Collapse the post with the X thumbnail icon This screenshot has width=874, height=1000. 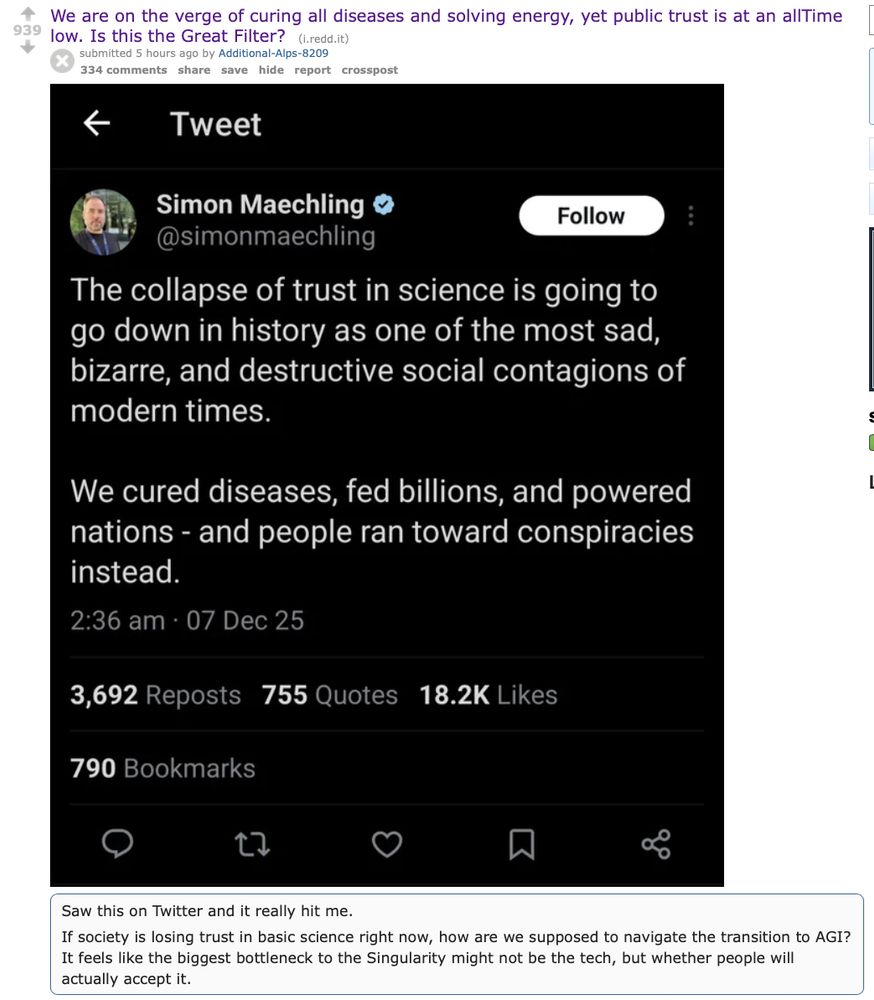click(x=62, y=60)
